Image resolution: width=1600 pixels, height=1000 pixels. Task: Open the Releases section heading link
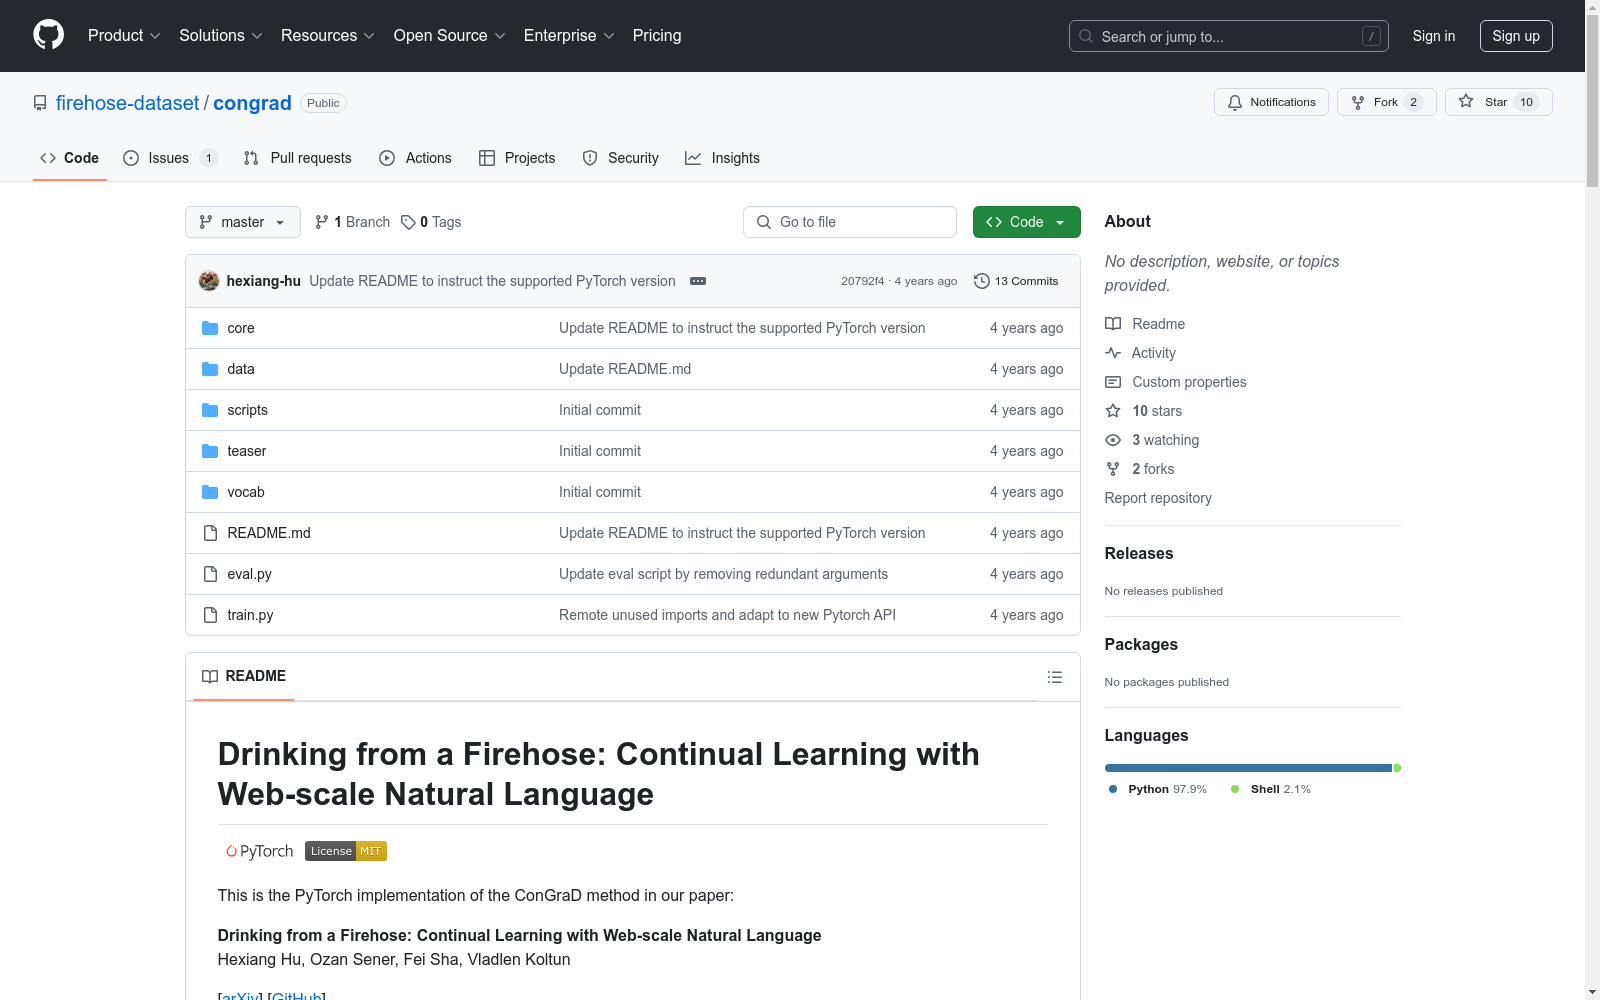pos(1139,553)
